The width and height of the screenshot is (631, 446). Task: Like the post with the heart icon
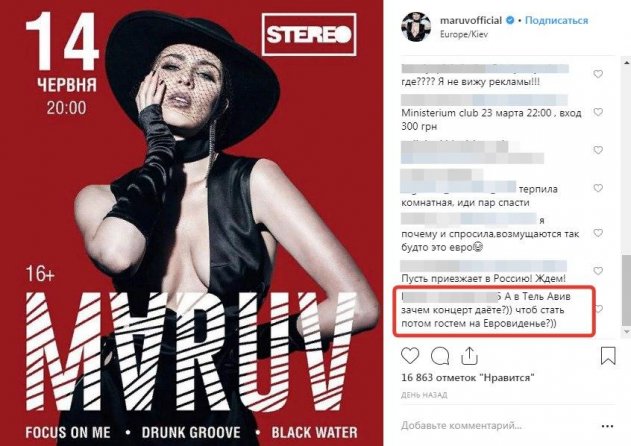[x=410, y=356]
